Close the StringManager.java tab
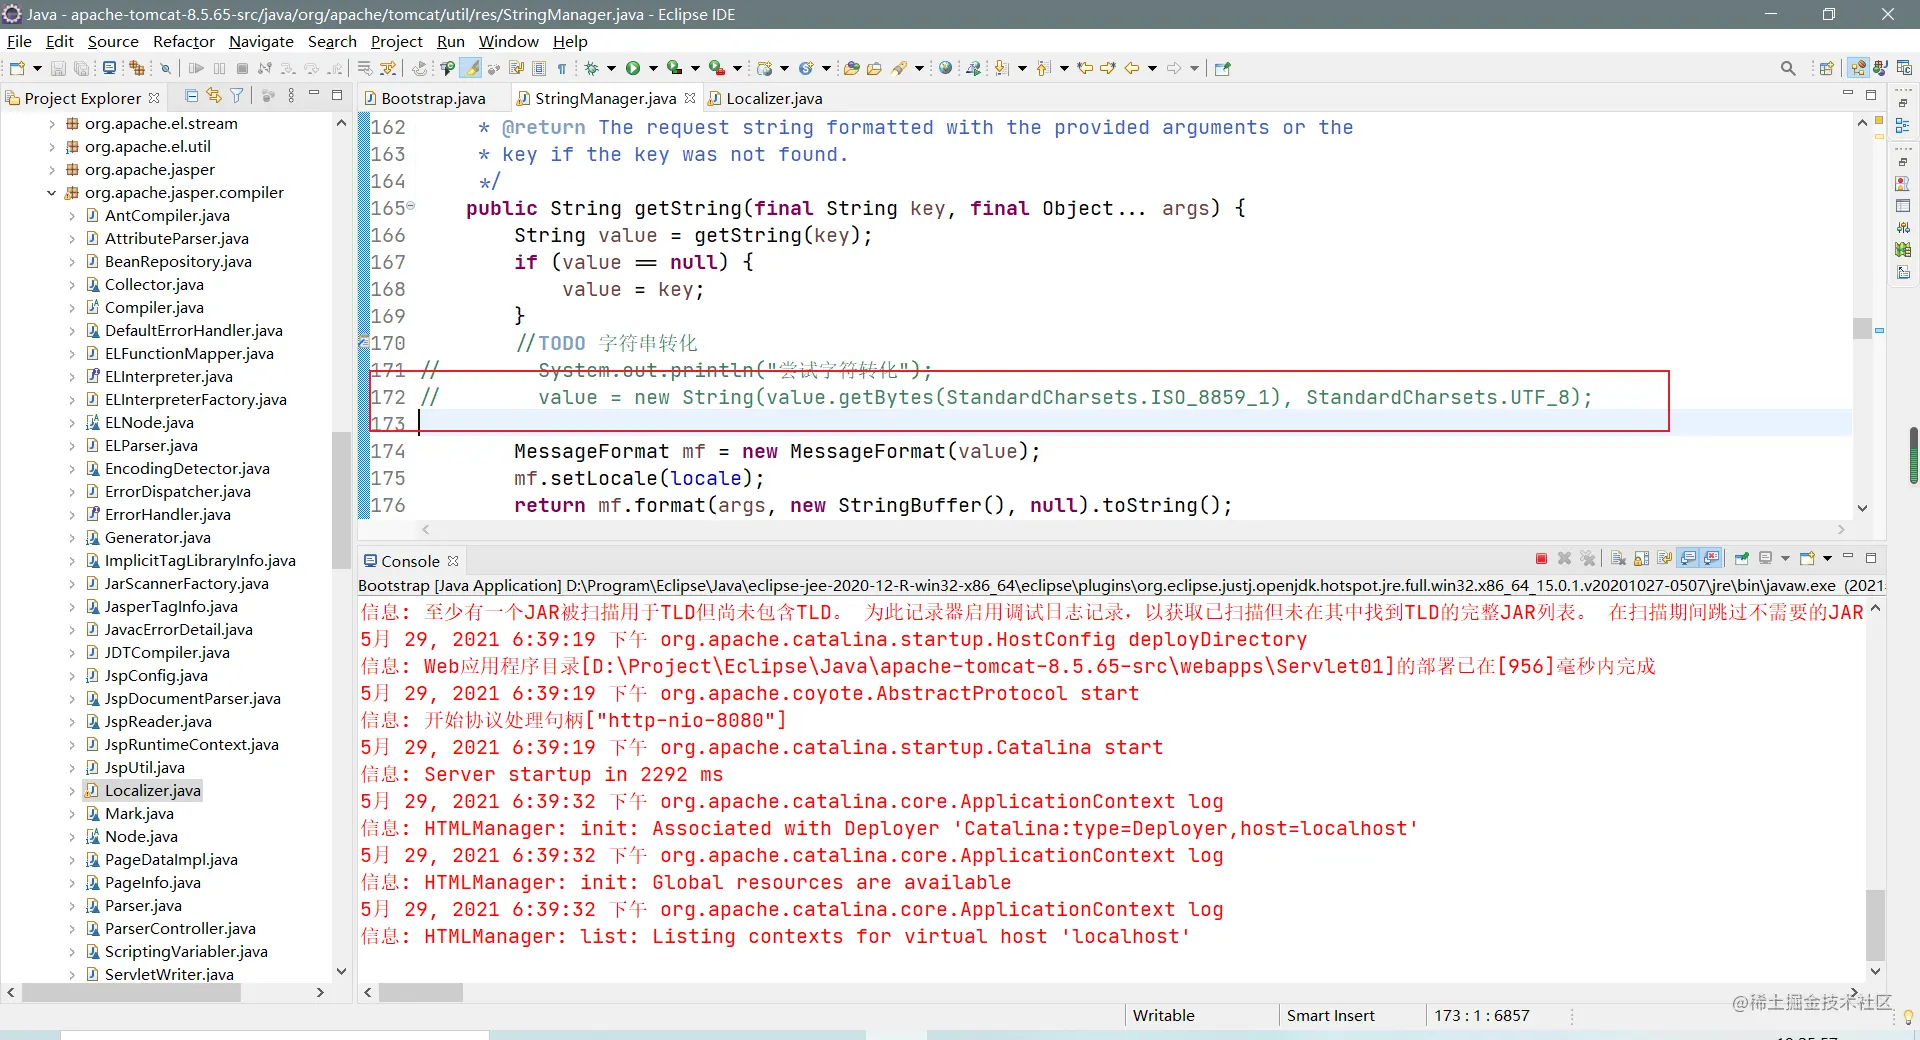1920x1040 pixels. coord(690,98)
